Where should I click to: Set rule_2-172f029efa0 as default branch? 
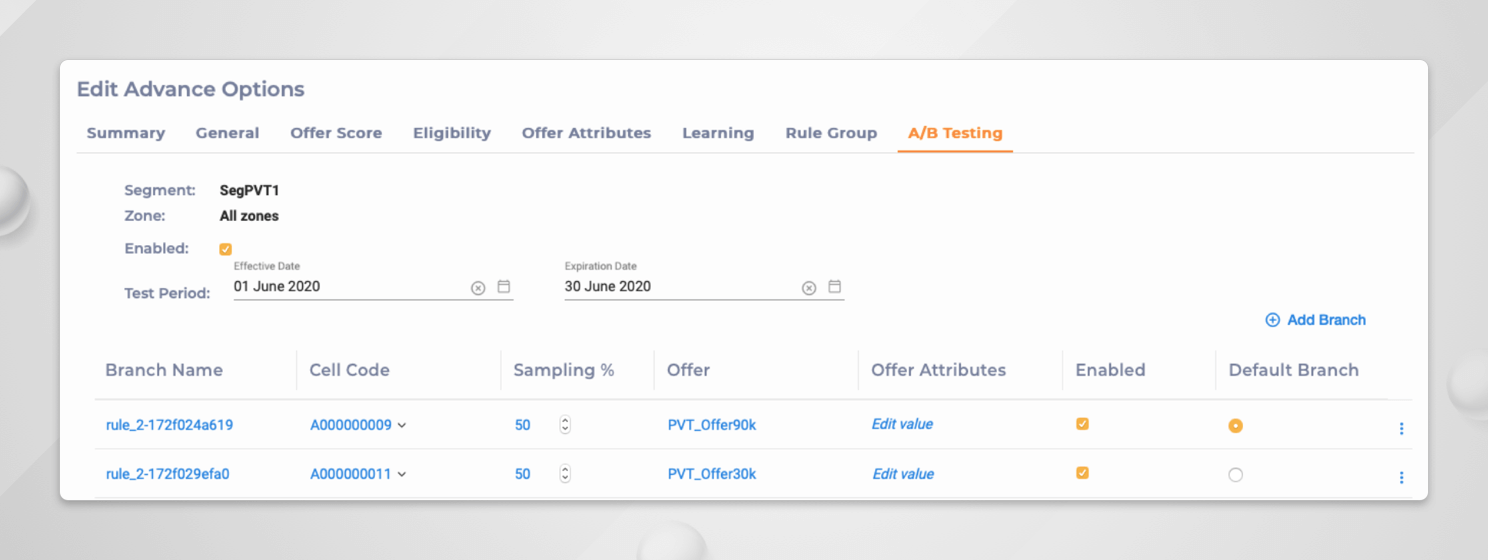pos(1235,475)
